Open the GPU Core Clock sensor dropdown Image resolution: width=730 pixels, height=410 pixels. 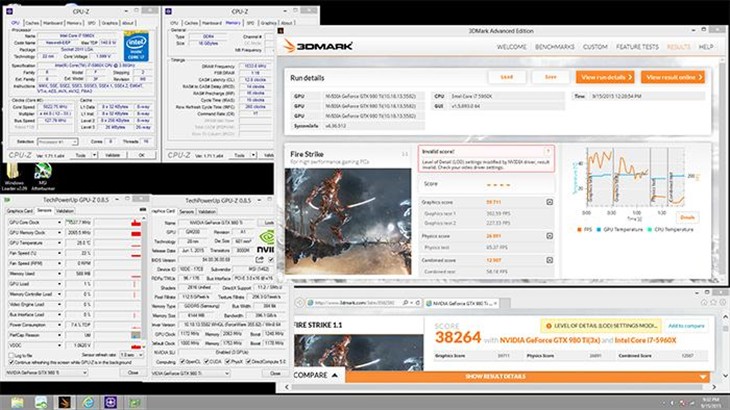(x=59, y=222)
